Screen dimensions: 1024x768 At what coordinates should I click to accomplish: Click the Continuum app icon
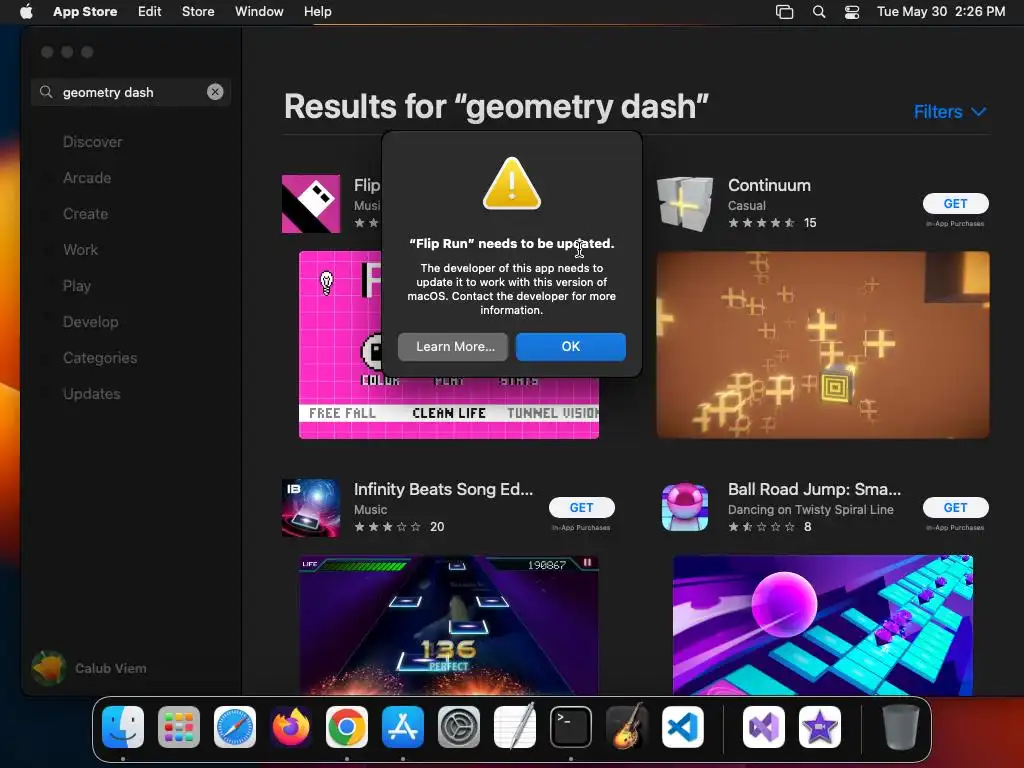tap(684, 204)
